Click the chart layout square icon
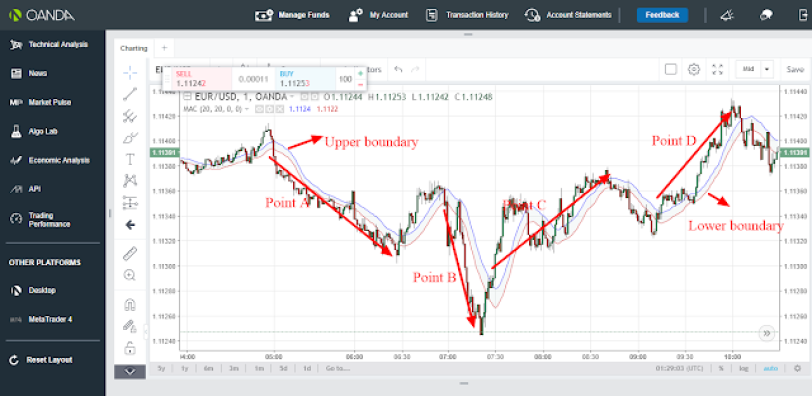The height and width of the screenshot is (396, 812). tap(671, 69)
